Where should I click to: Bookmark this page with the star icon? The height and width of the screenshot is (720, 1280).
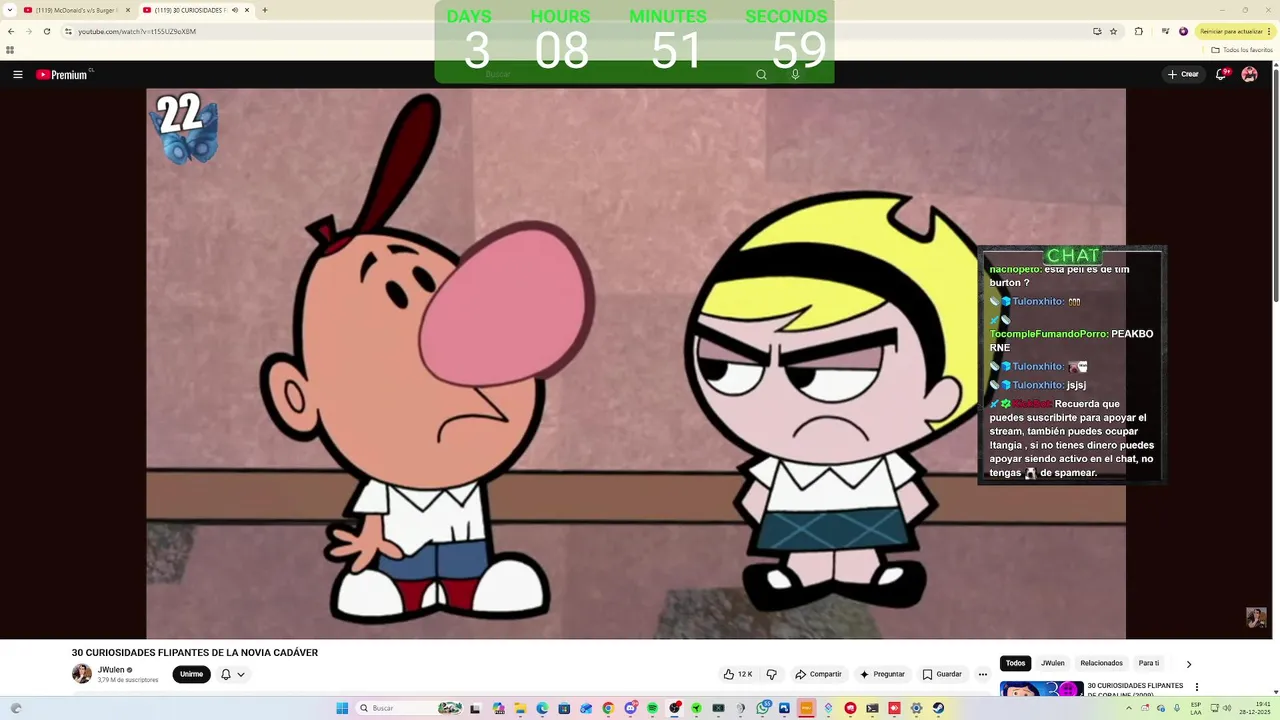pyautogui.click(x=1113, y=31)
